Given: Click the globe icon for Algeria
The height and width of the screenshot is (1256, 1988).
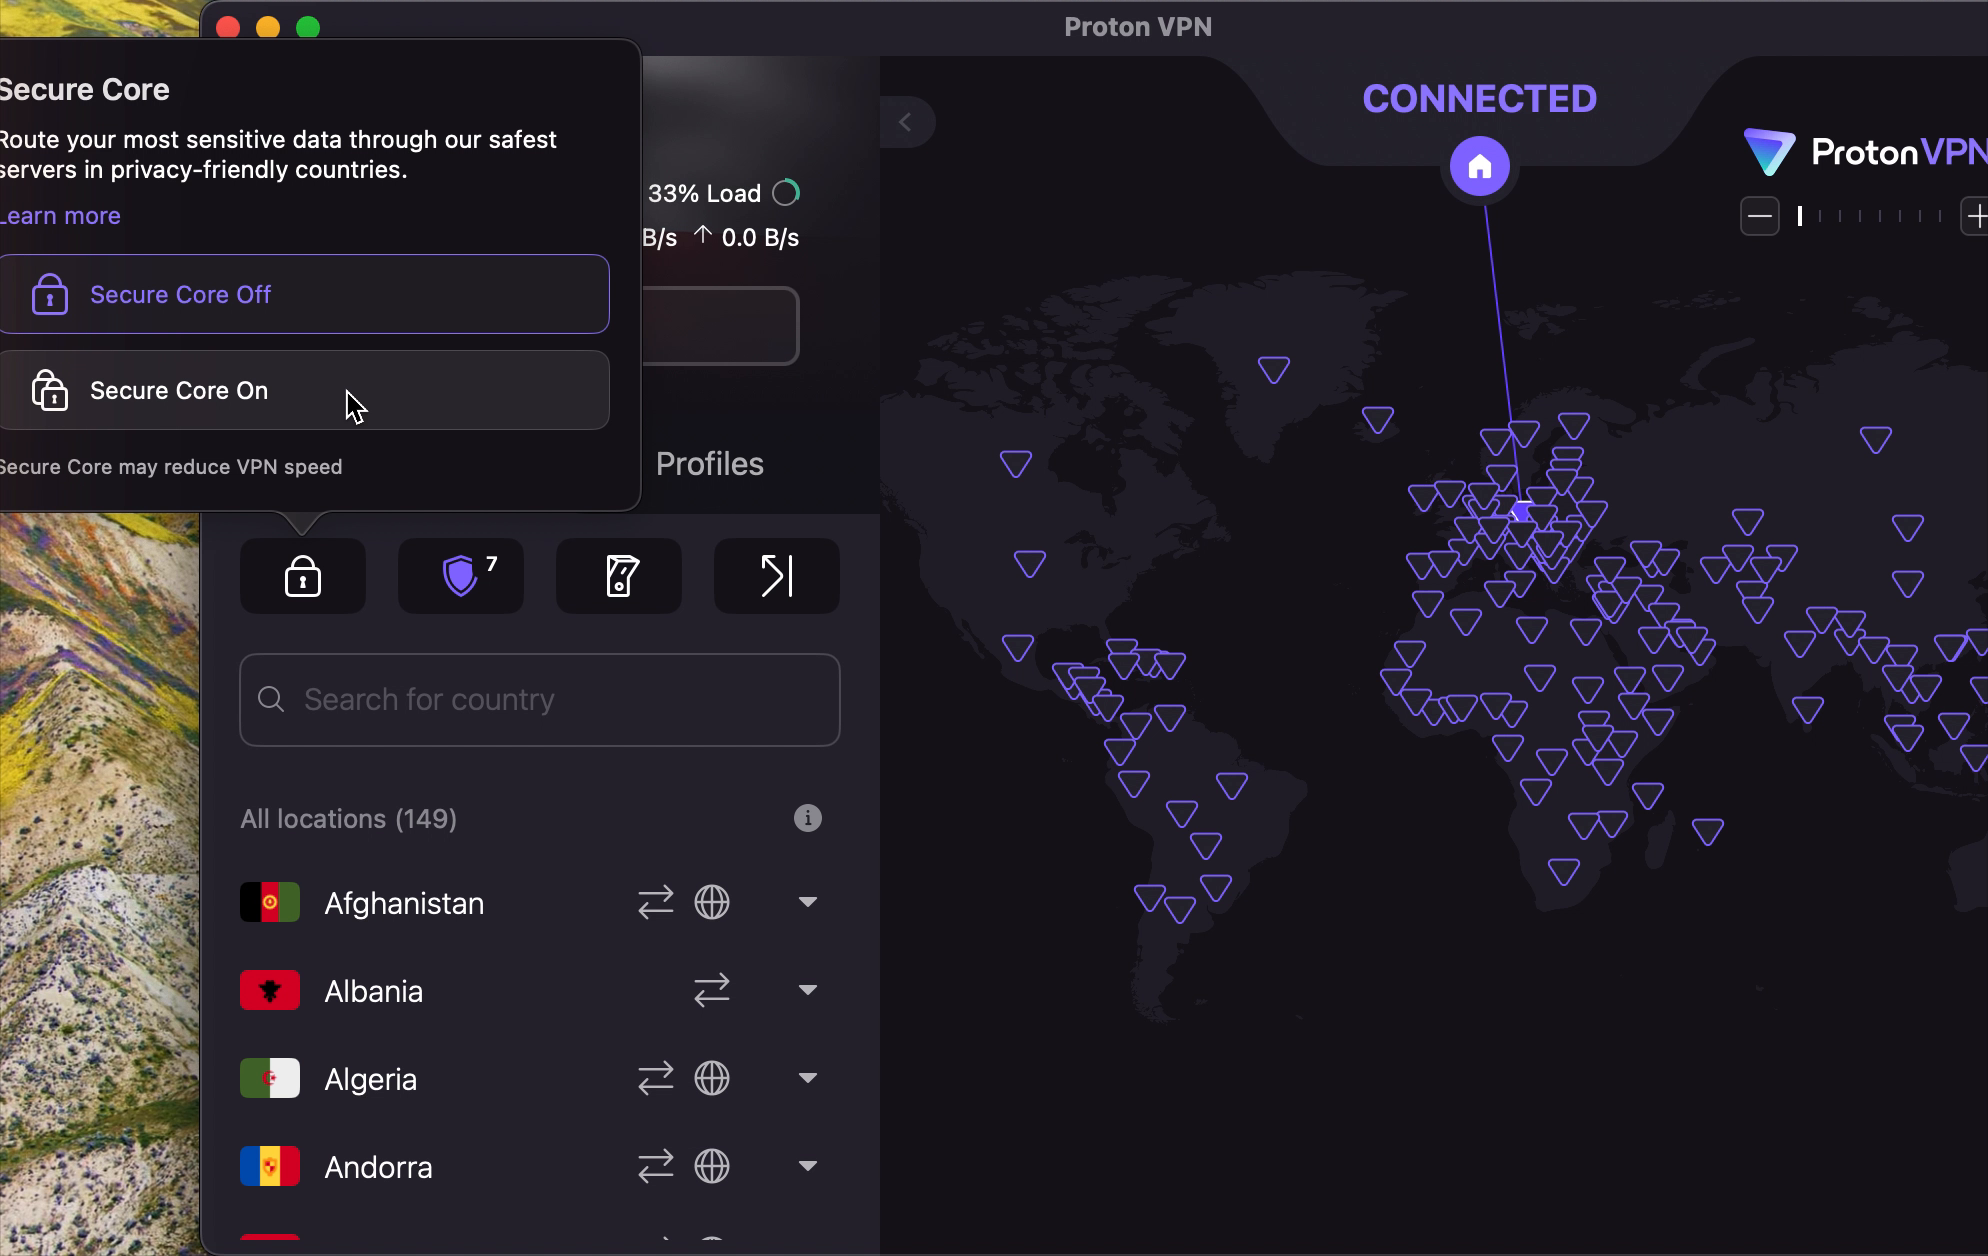Looking at the screenshot, I should [x=712, y=1079].
